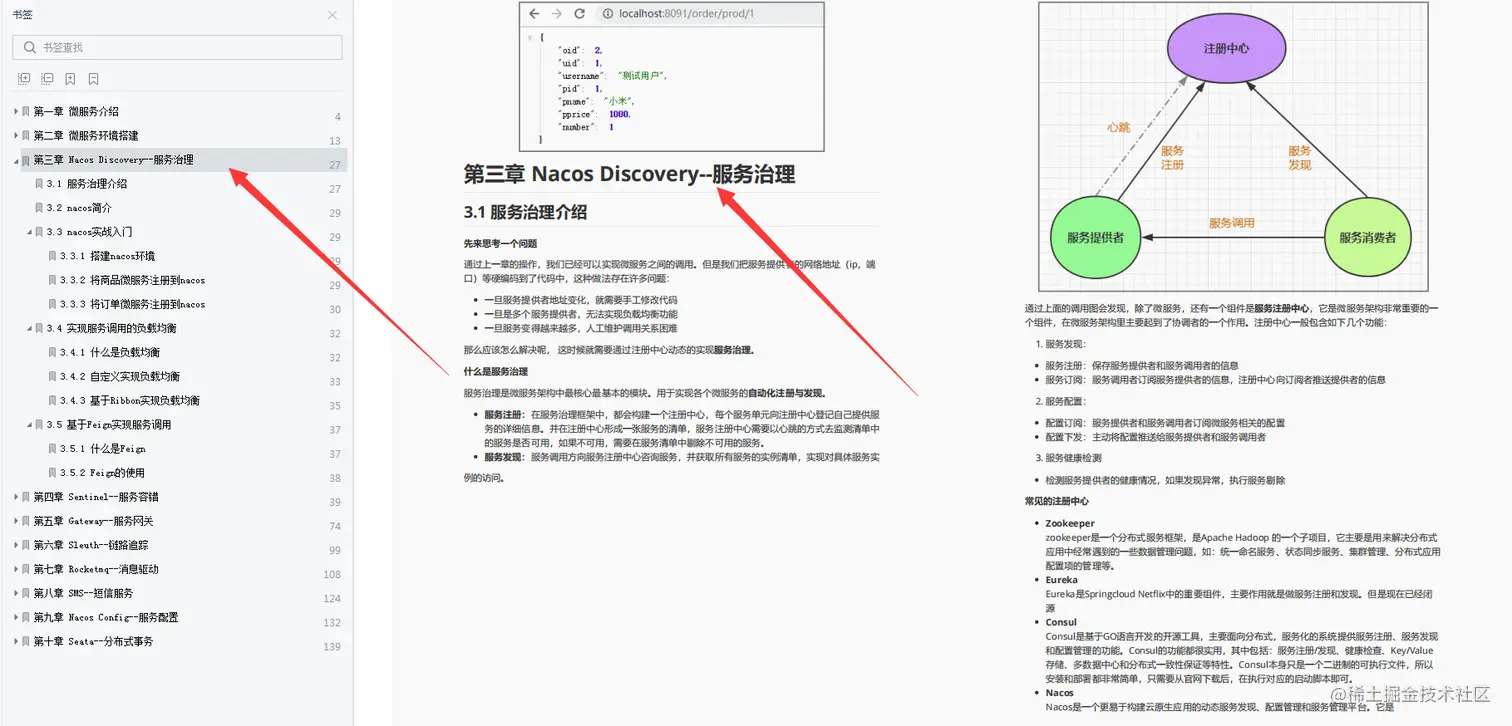The height and width of the screenshot is (726, 1512).
Task: Select the add bookmark icon
Action: 70,78
